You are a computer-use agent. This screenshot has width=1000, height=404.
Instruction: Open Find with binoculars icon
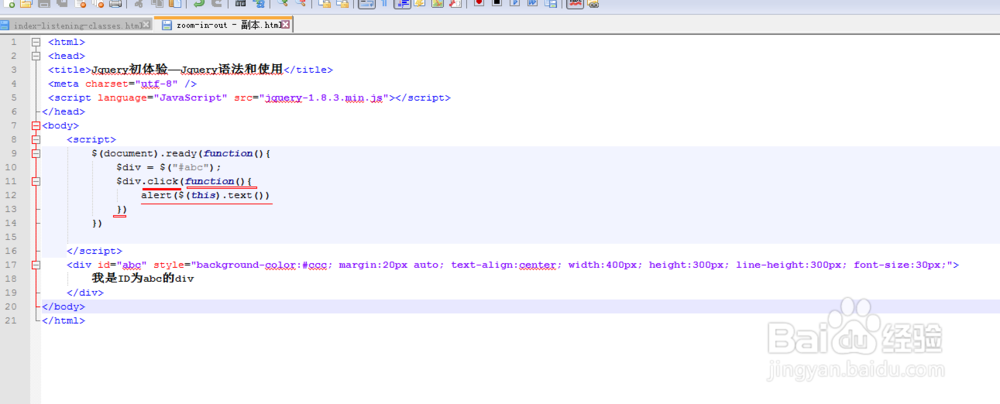coord(240,3)
